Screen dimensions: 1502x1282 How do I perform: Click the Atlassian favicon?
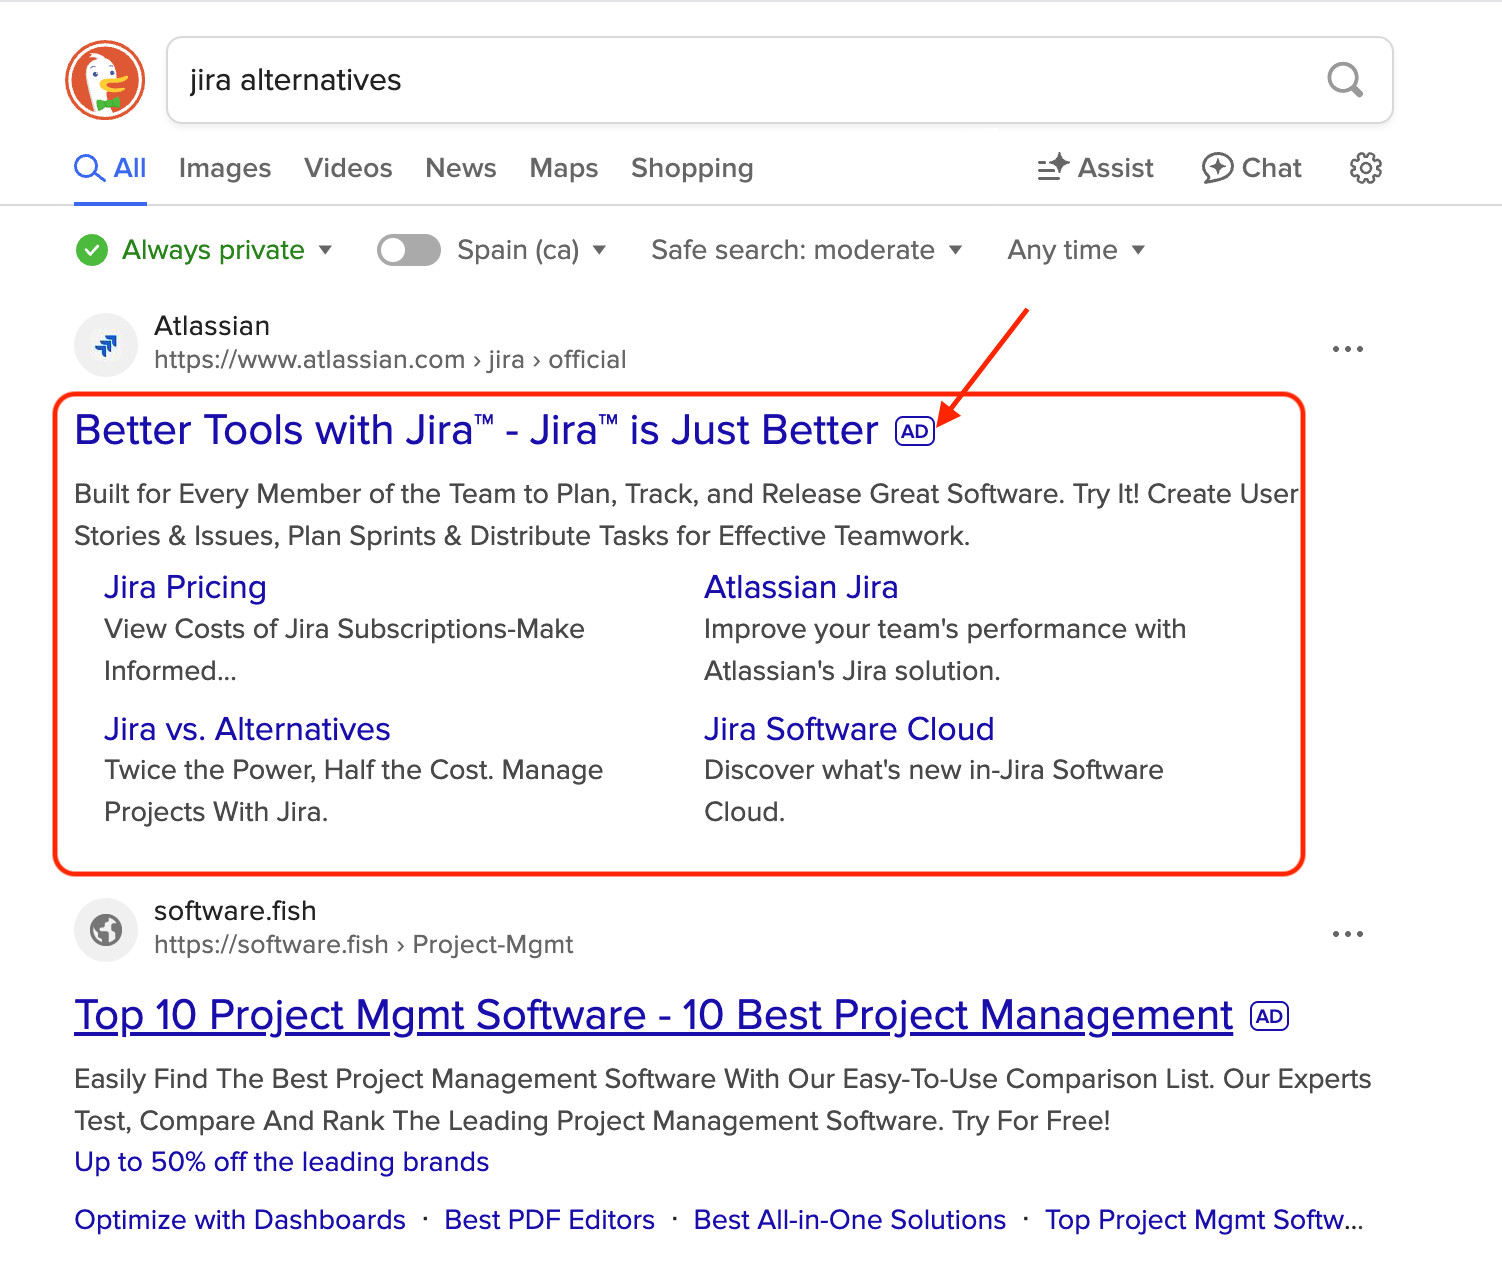pyautogui.click(x=106, y=345)
